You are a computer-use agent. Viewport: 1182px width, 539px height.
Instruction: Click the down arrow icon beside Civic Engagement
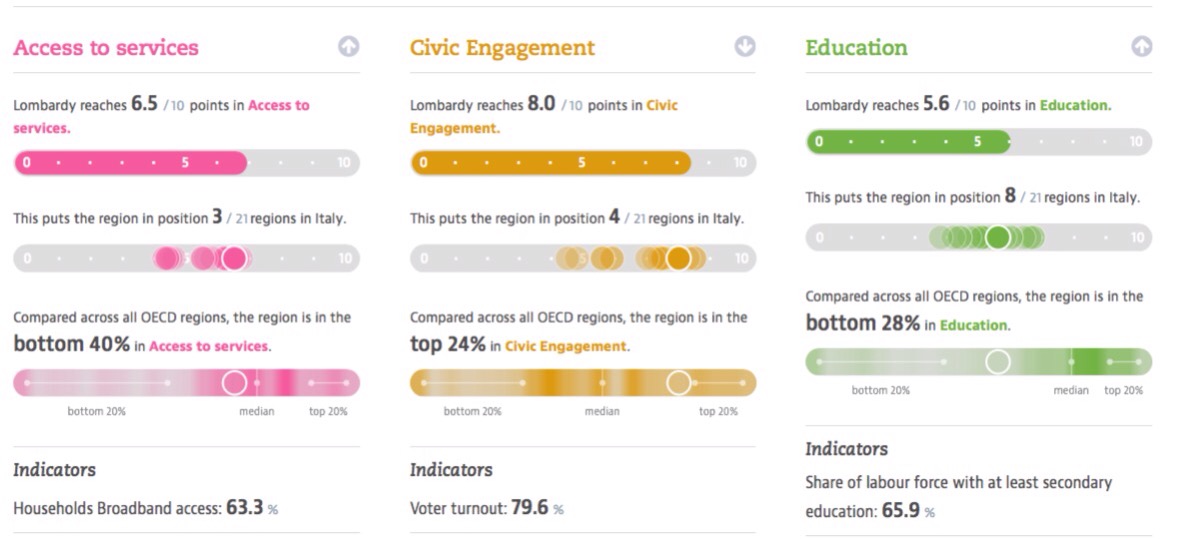[745, 47]
